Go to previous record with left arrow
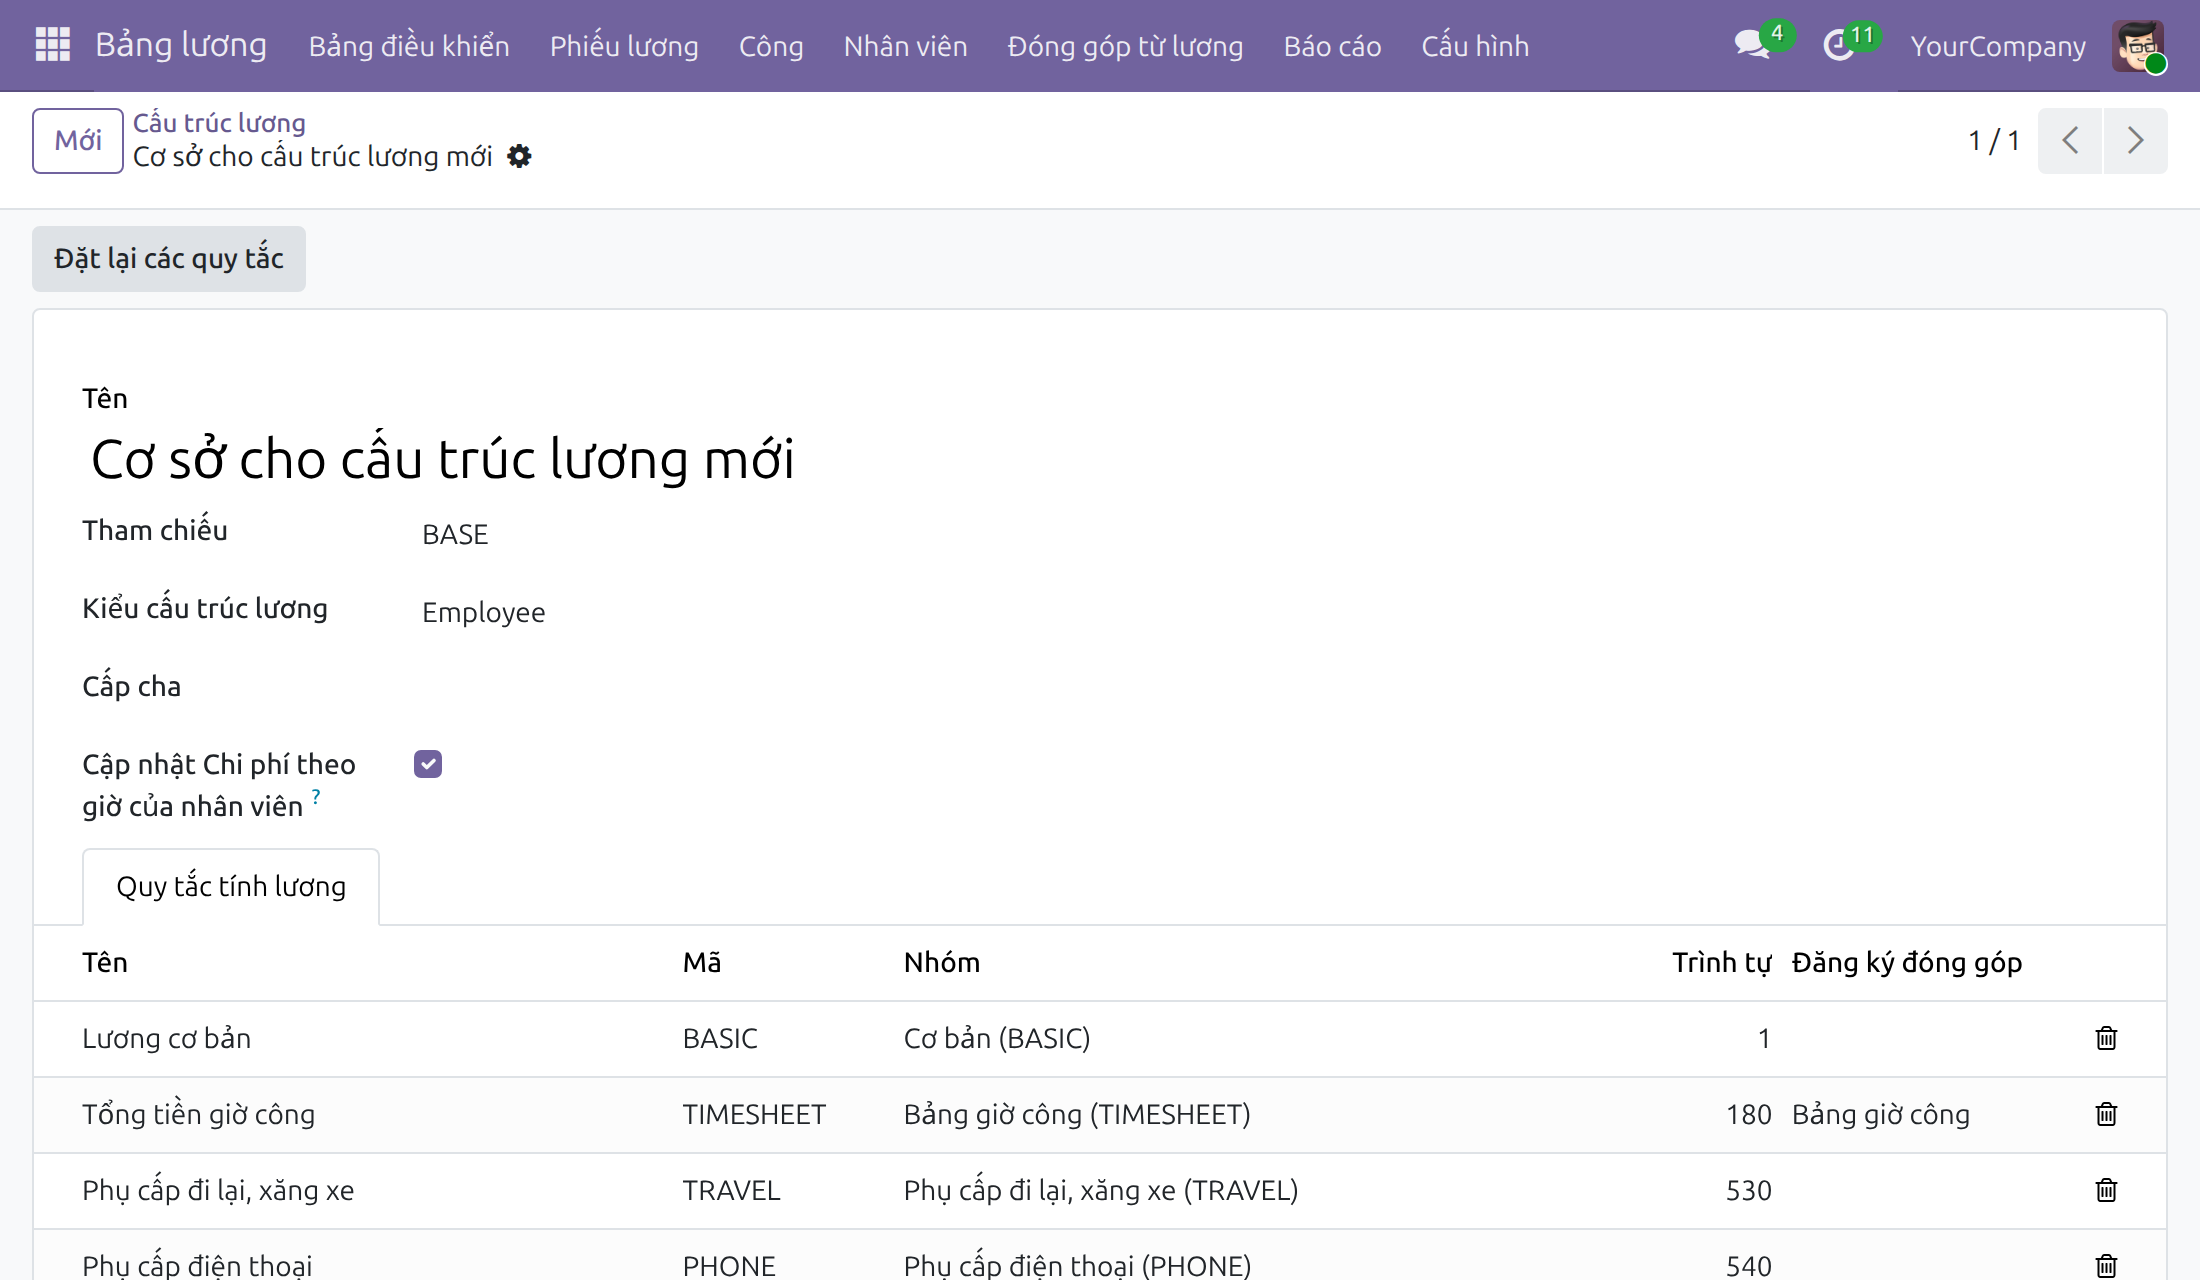Image resolution: width=2200 pixels, height=1280 pixels. click(2070, 140)
